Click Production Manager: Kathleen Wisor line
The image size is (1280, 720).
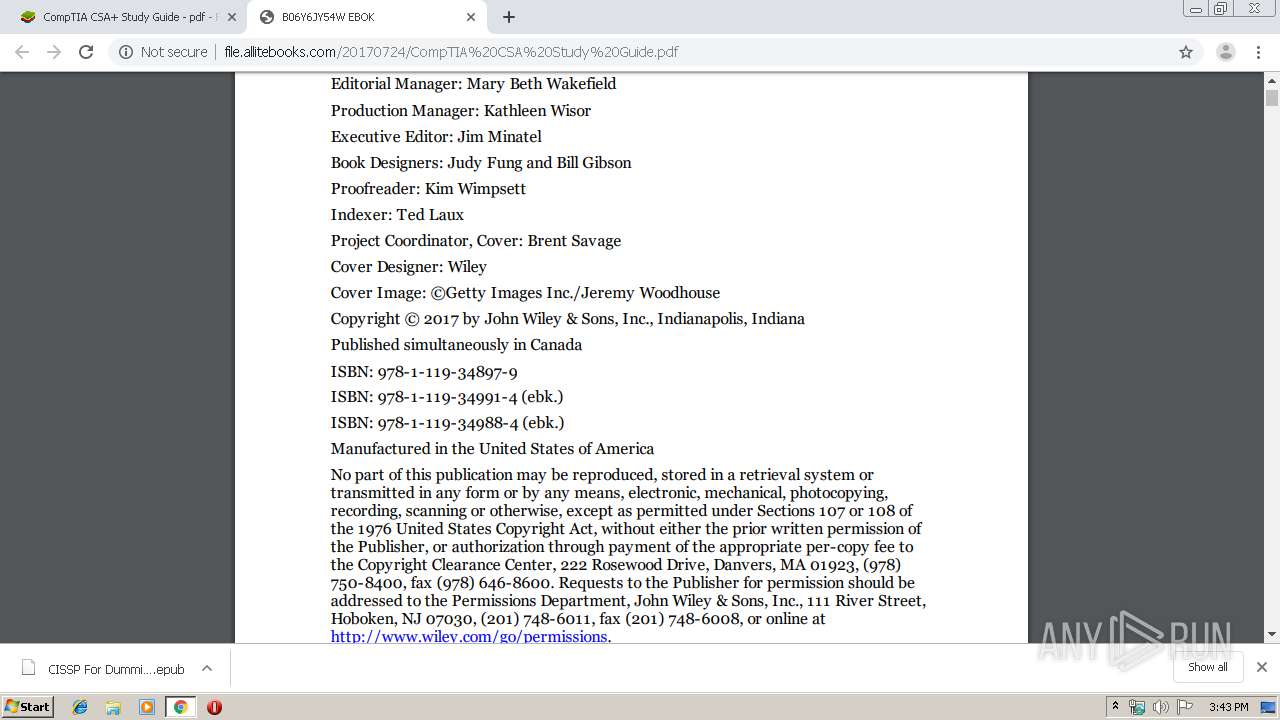click(461, 111)
